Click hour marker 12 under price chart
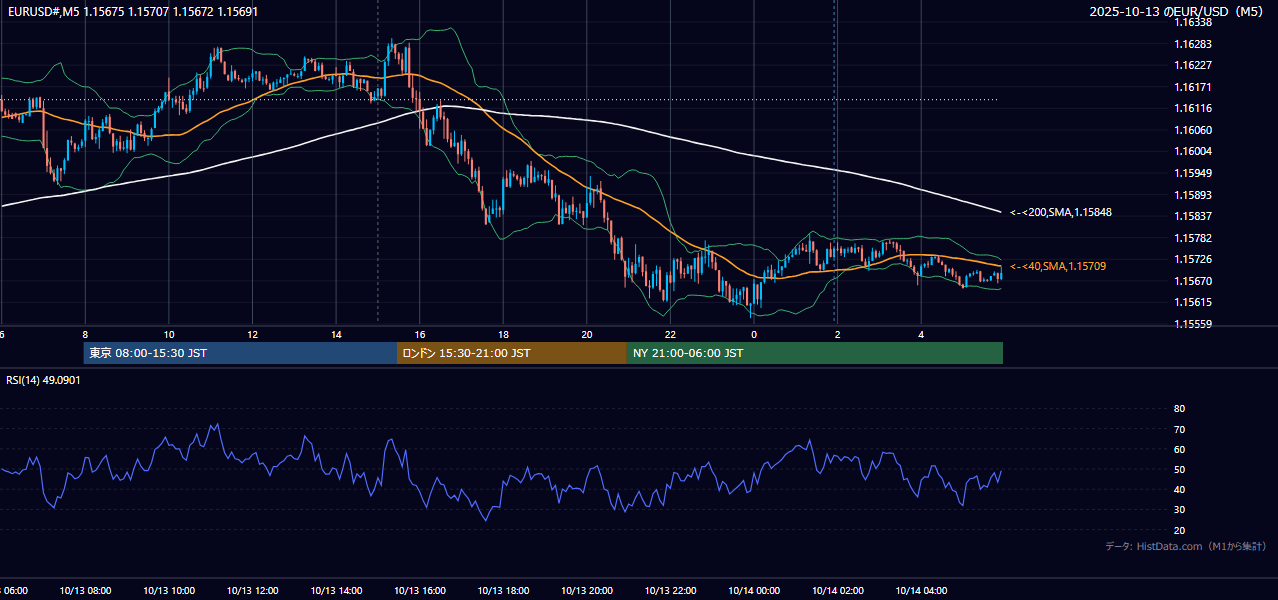The width and height of the screenshot is (1278, 600). click(x=252, y=335)
